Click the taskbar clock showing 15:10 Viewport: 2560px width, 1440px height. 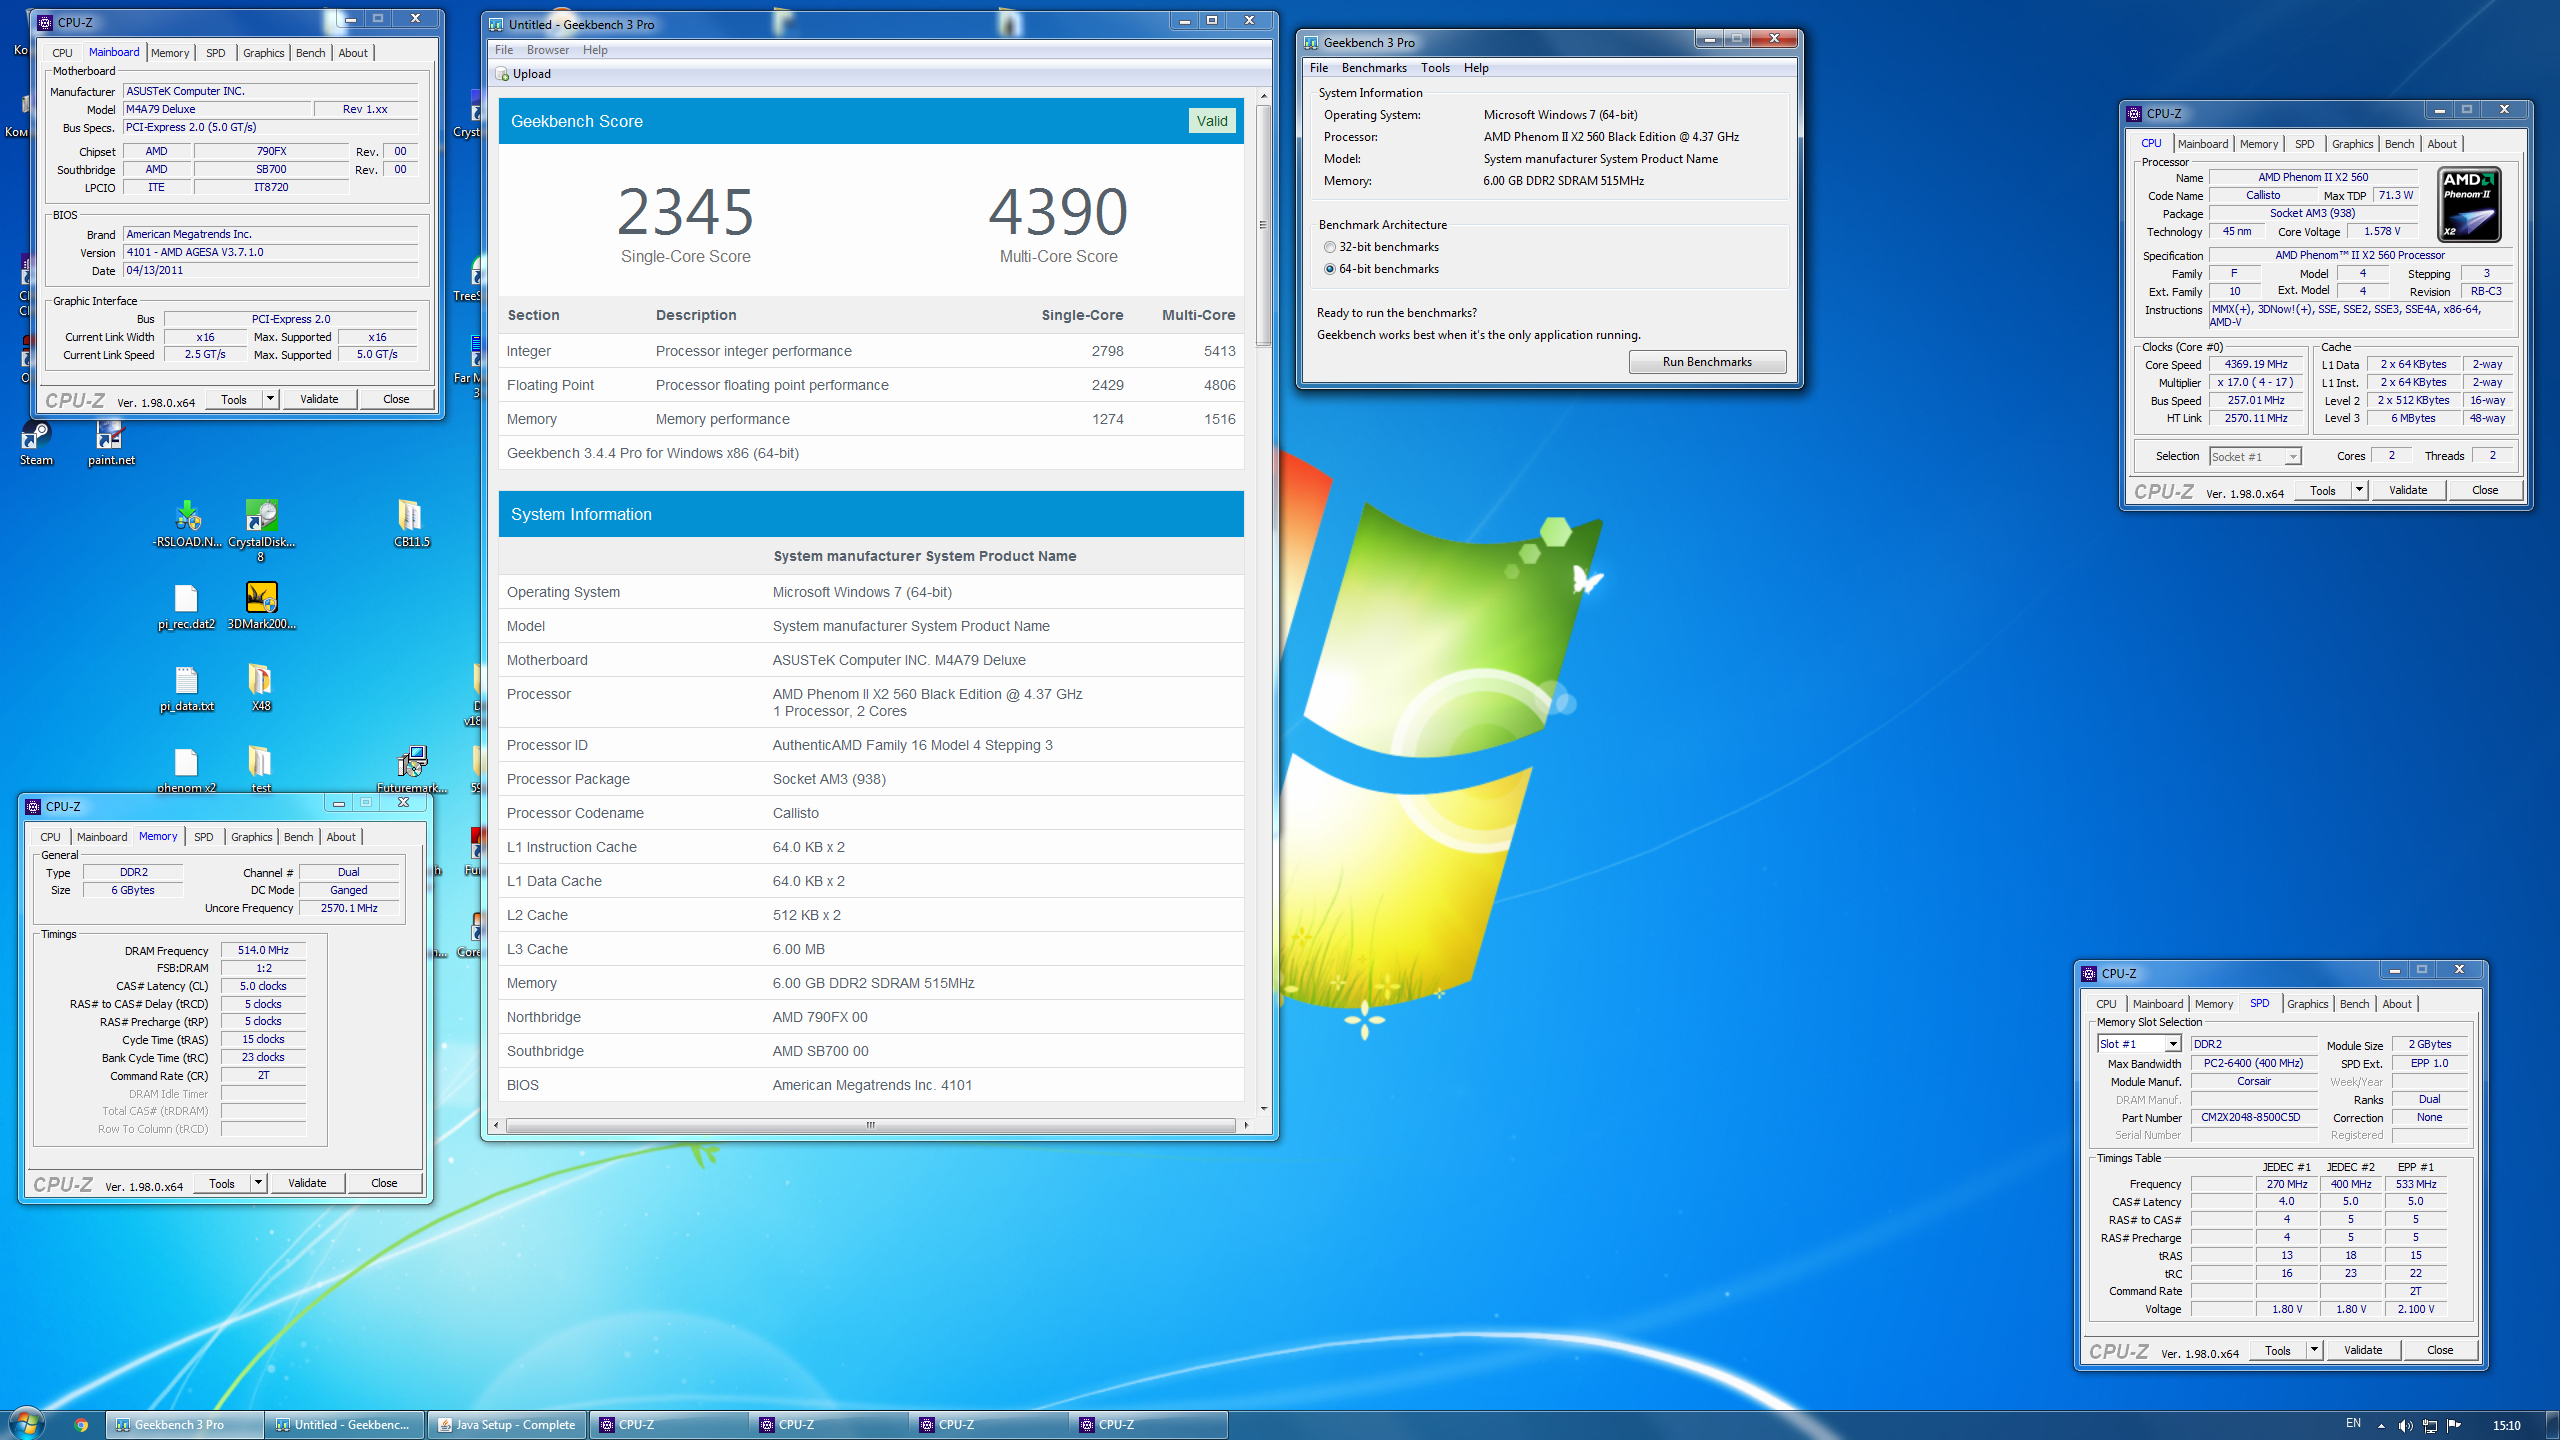(x=2506, y=1425)
